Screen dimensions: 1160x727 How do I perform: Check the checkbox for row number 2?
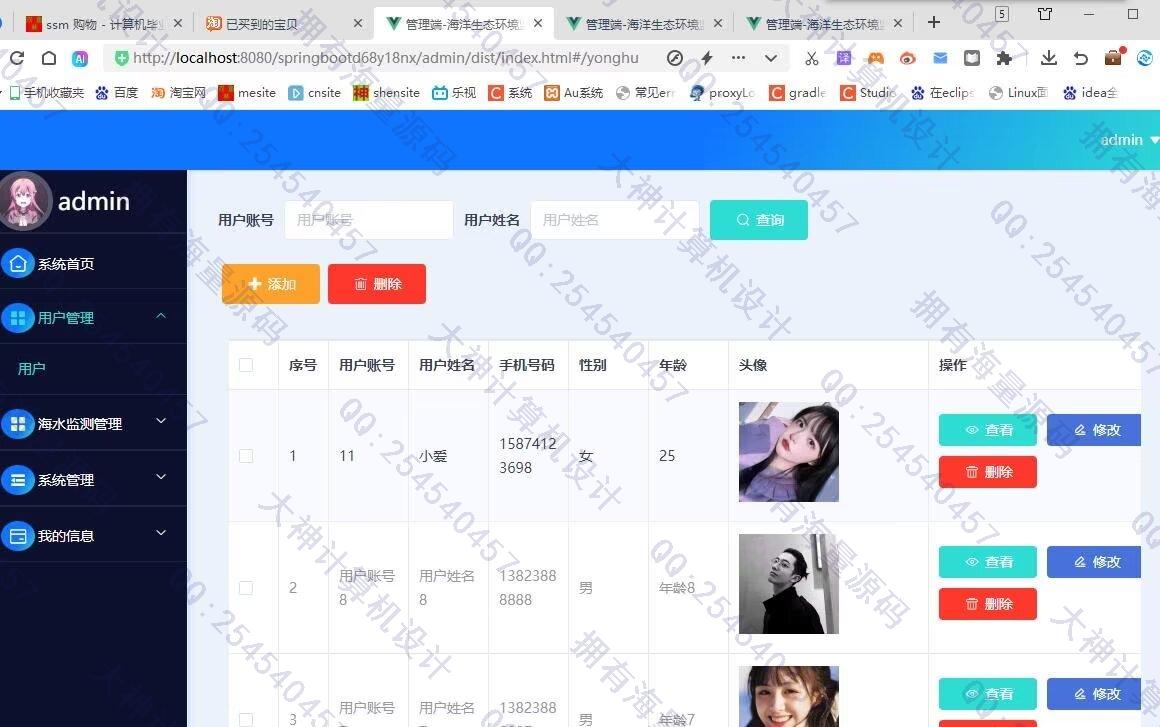246,588
